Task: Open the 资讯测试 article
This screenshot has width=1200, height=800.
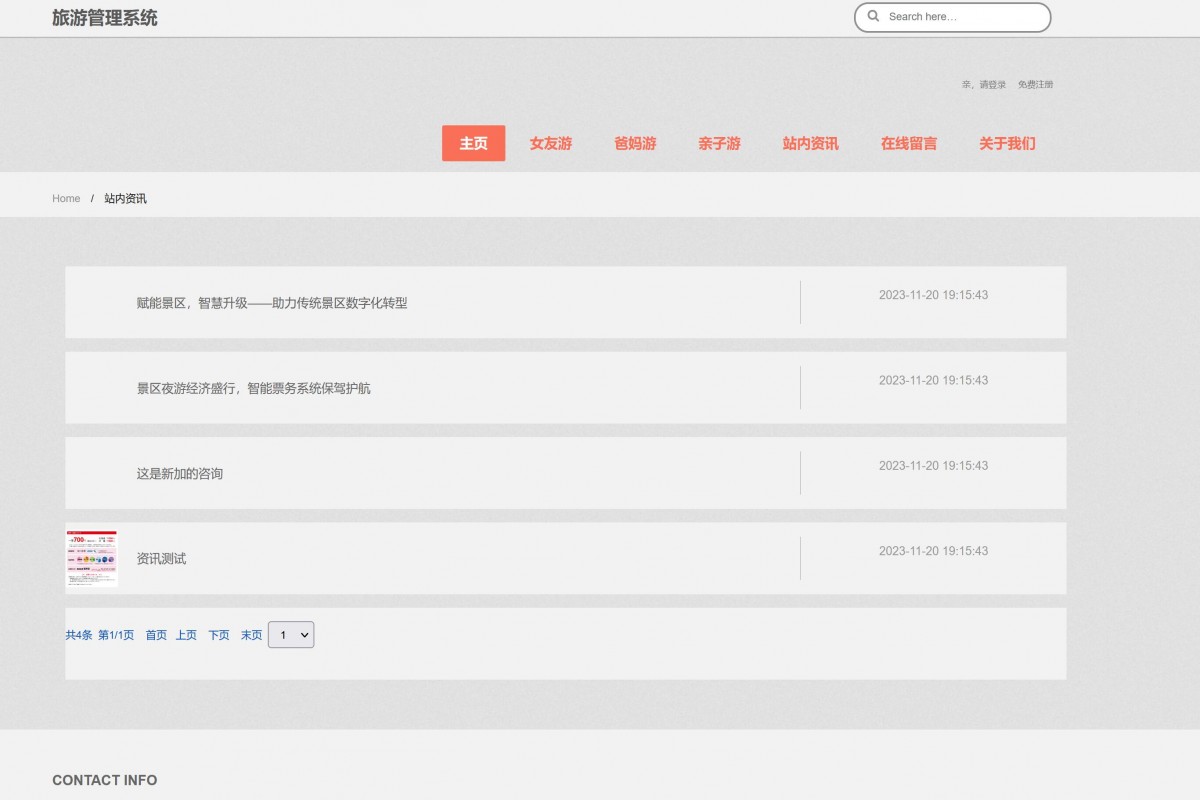Action: (160, 558)
